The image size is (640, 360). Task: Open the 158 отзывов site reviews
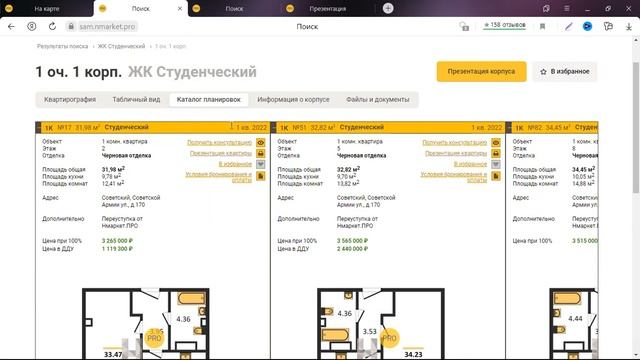click(x=504, y=25)
